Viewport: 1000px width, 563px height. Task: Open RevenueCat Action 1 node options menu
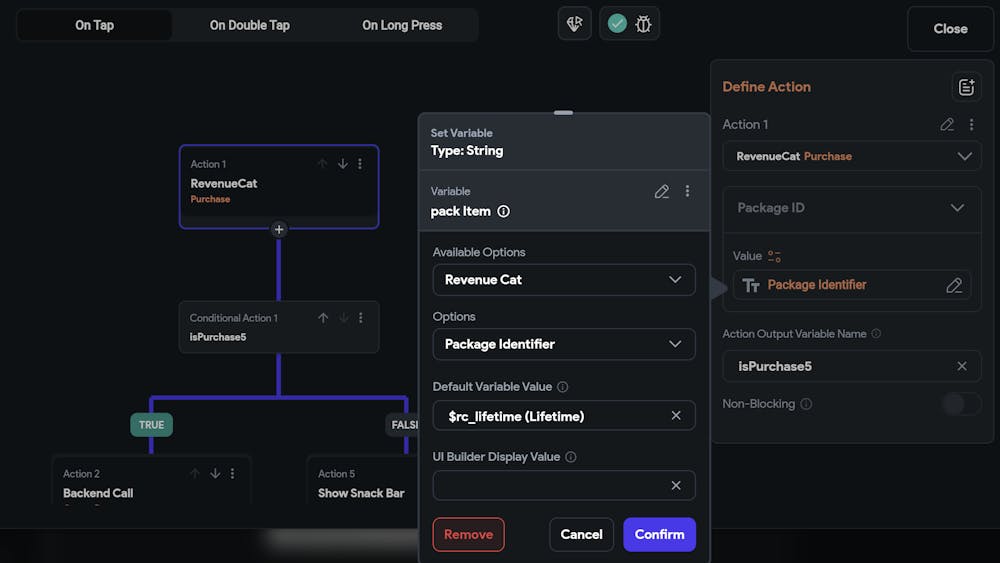click(x=360, y=164)
